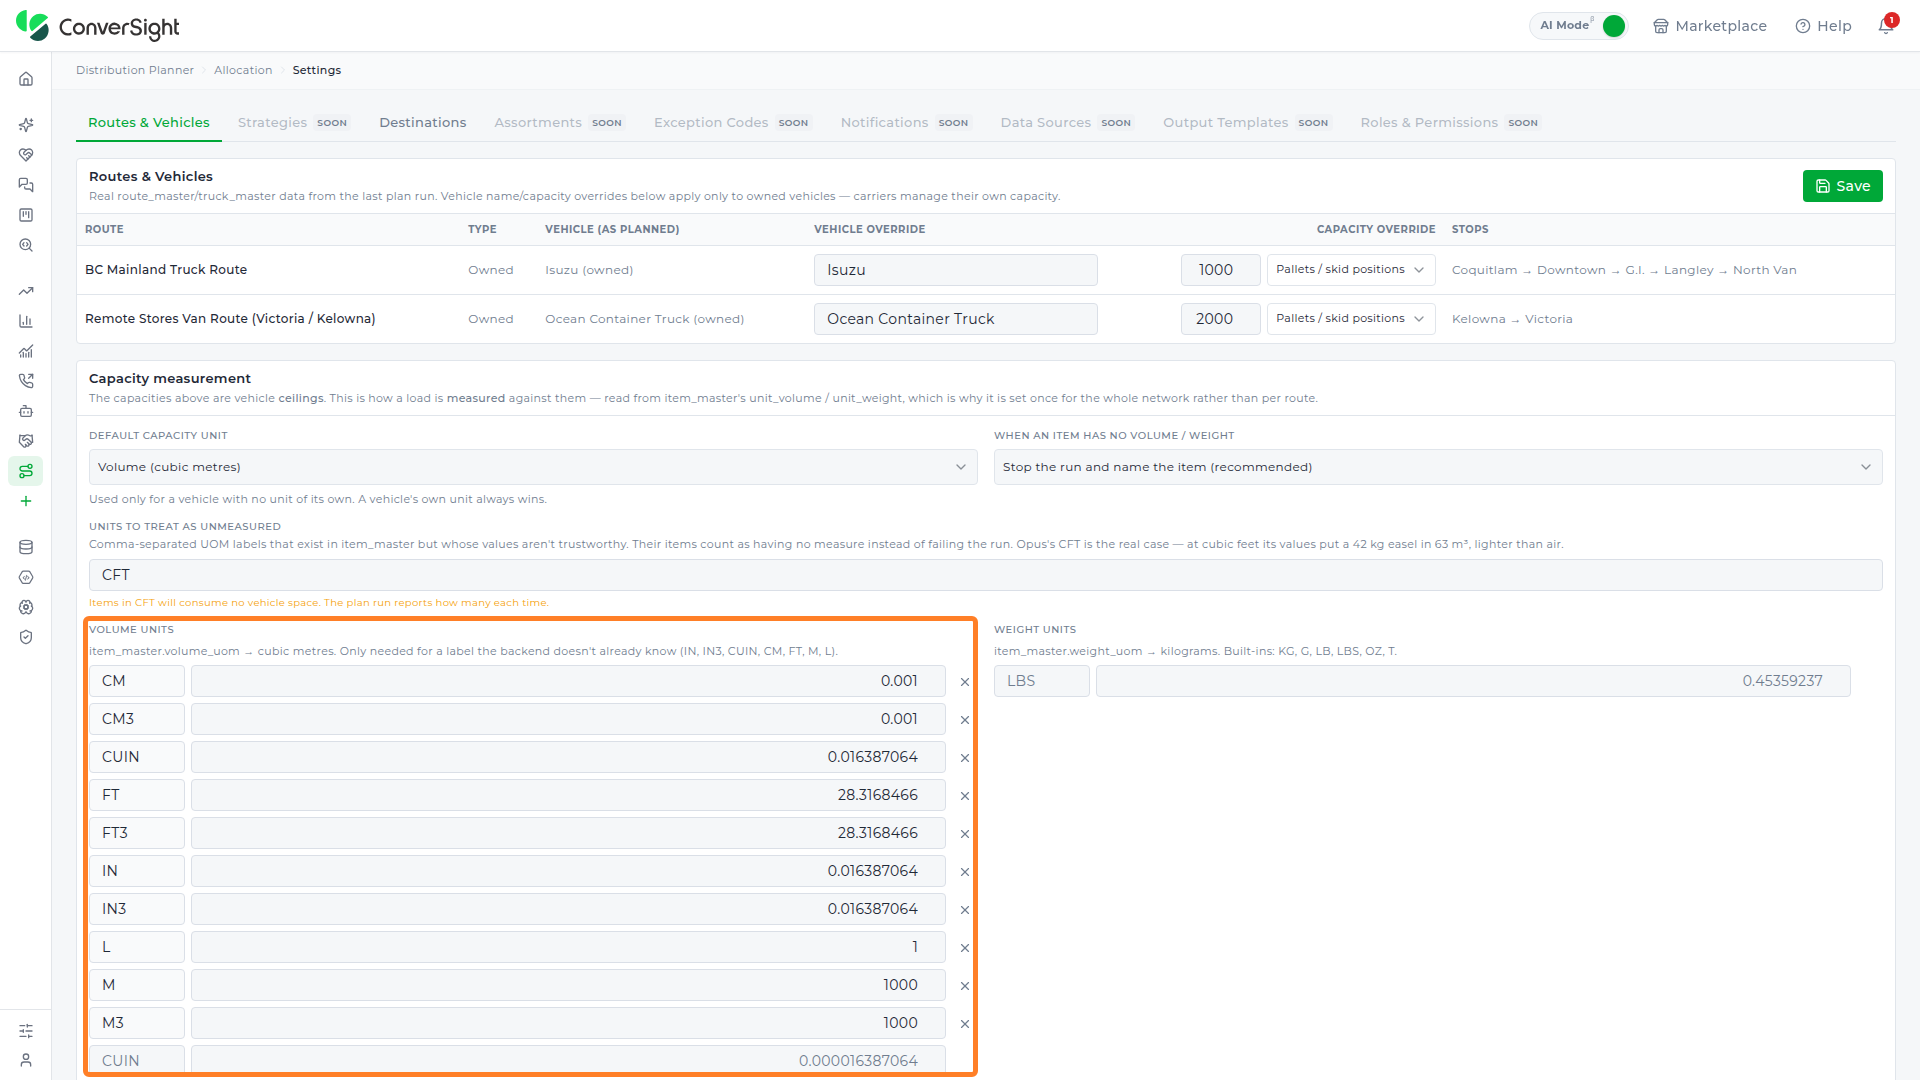This screenshot has width=1920, height=1080.
Task: Open the trending line chart sidebar icon
Action: click(26, 291)
